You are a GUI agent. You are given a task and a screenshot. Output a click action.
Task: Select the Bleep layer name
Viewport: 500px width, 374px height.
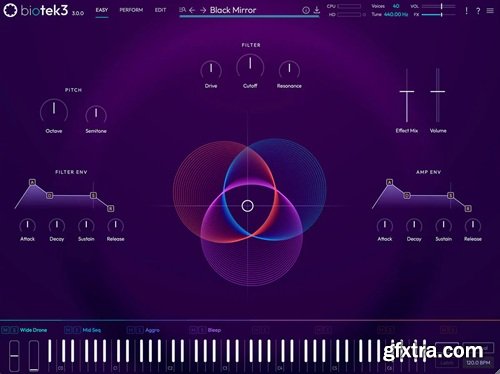click(x=214, y=330)
